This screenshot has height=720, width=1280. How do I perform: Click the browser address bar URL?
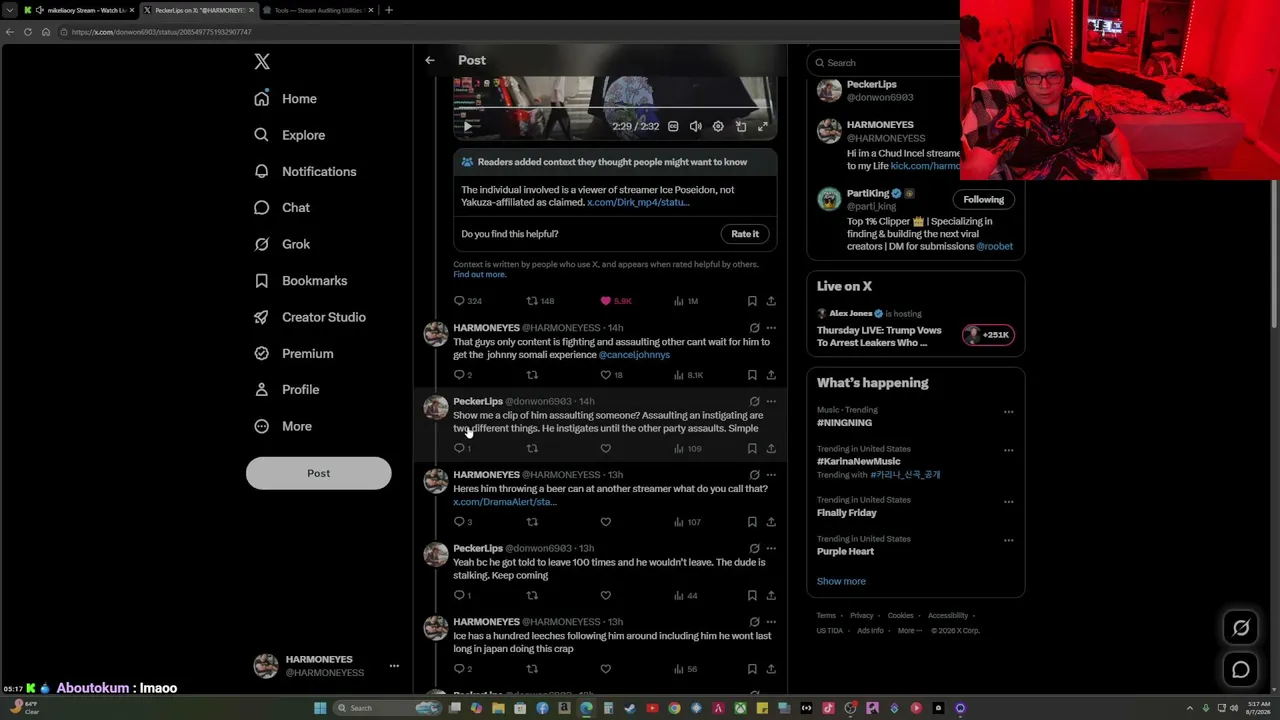tap(161, 32)
